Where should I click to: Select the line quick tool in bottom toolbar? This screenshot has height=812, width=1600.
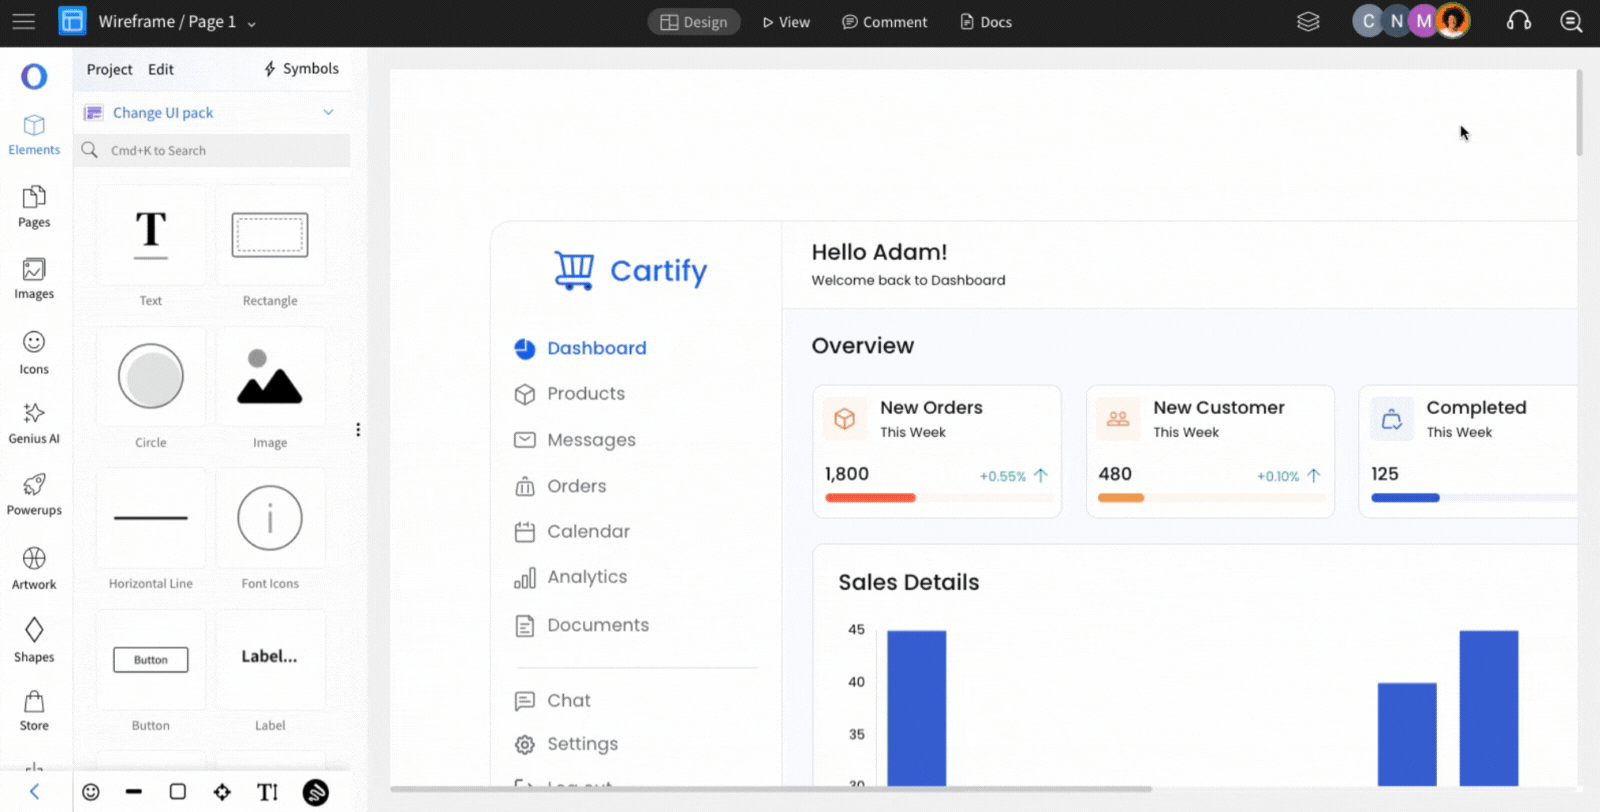[x=134, y=792]
